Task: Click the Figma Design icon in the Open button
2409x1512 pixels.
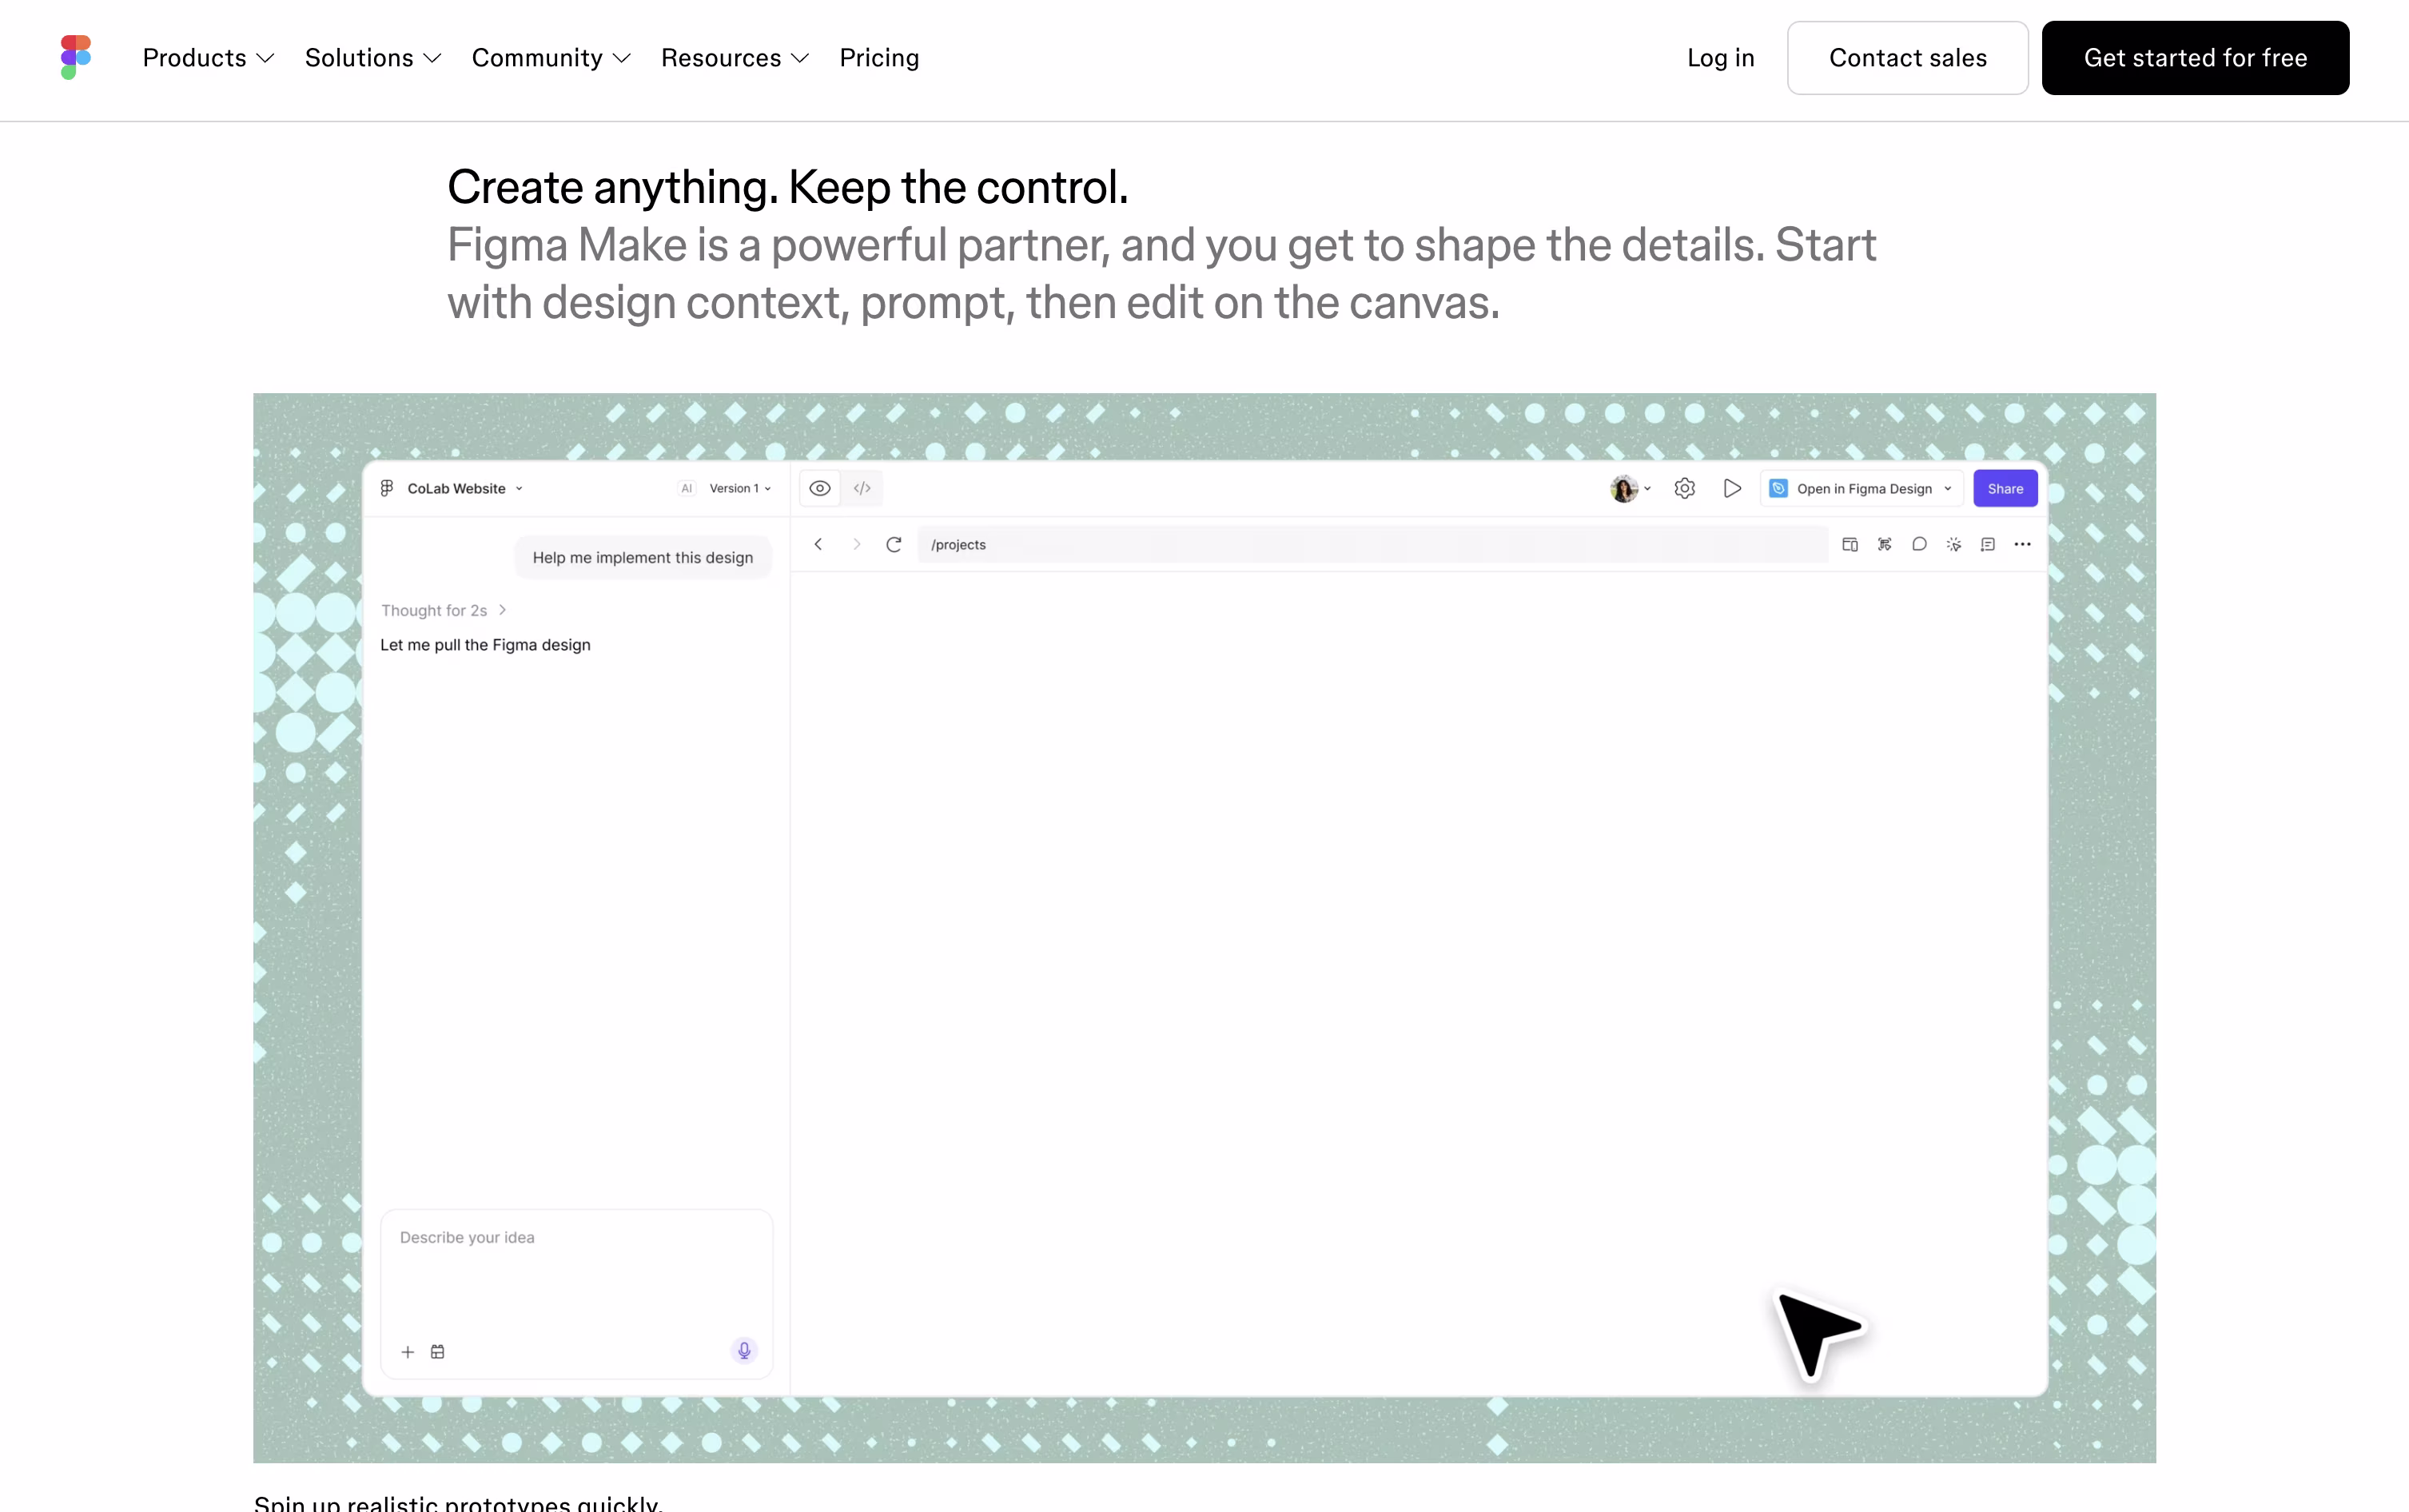Action: (1778, 488)
